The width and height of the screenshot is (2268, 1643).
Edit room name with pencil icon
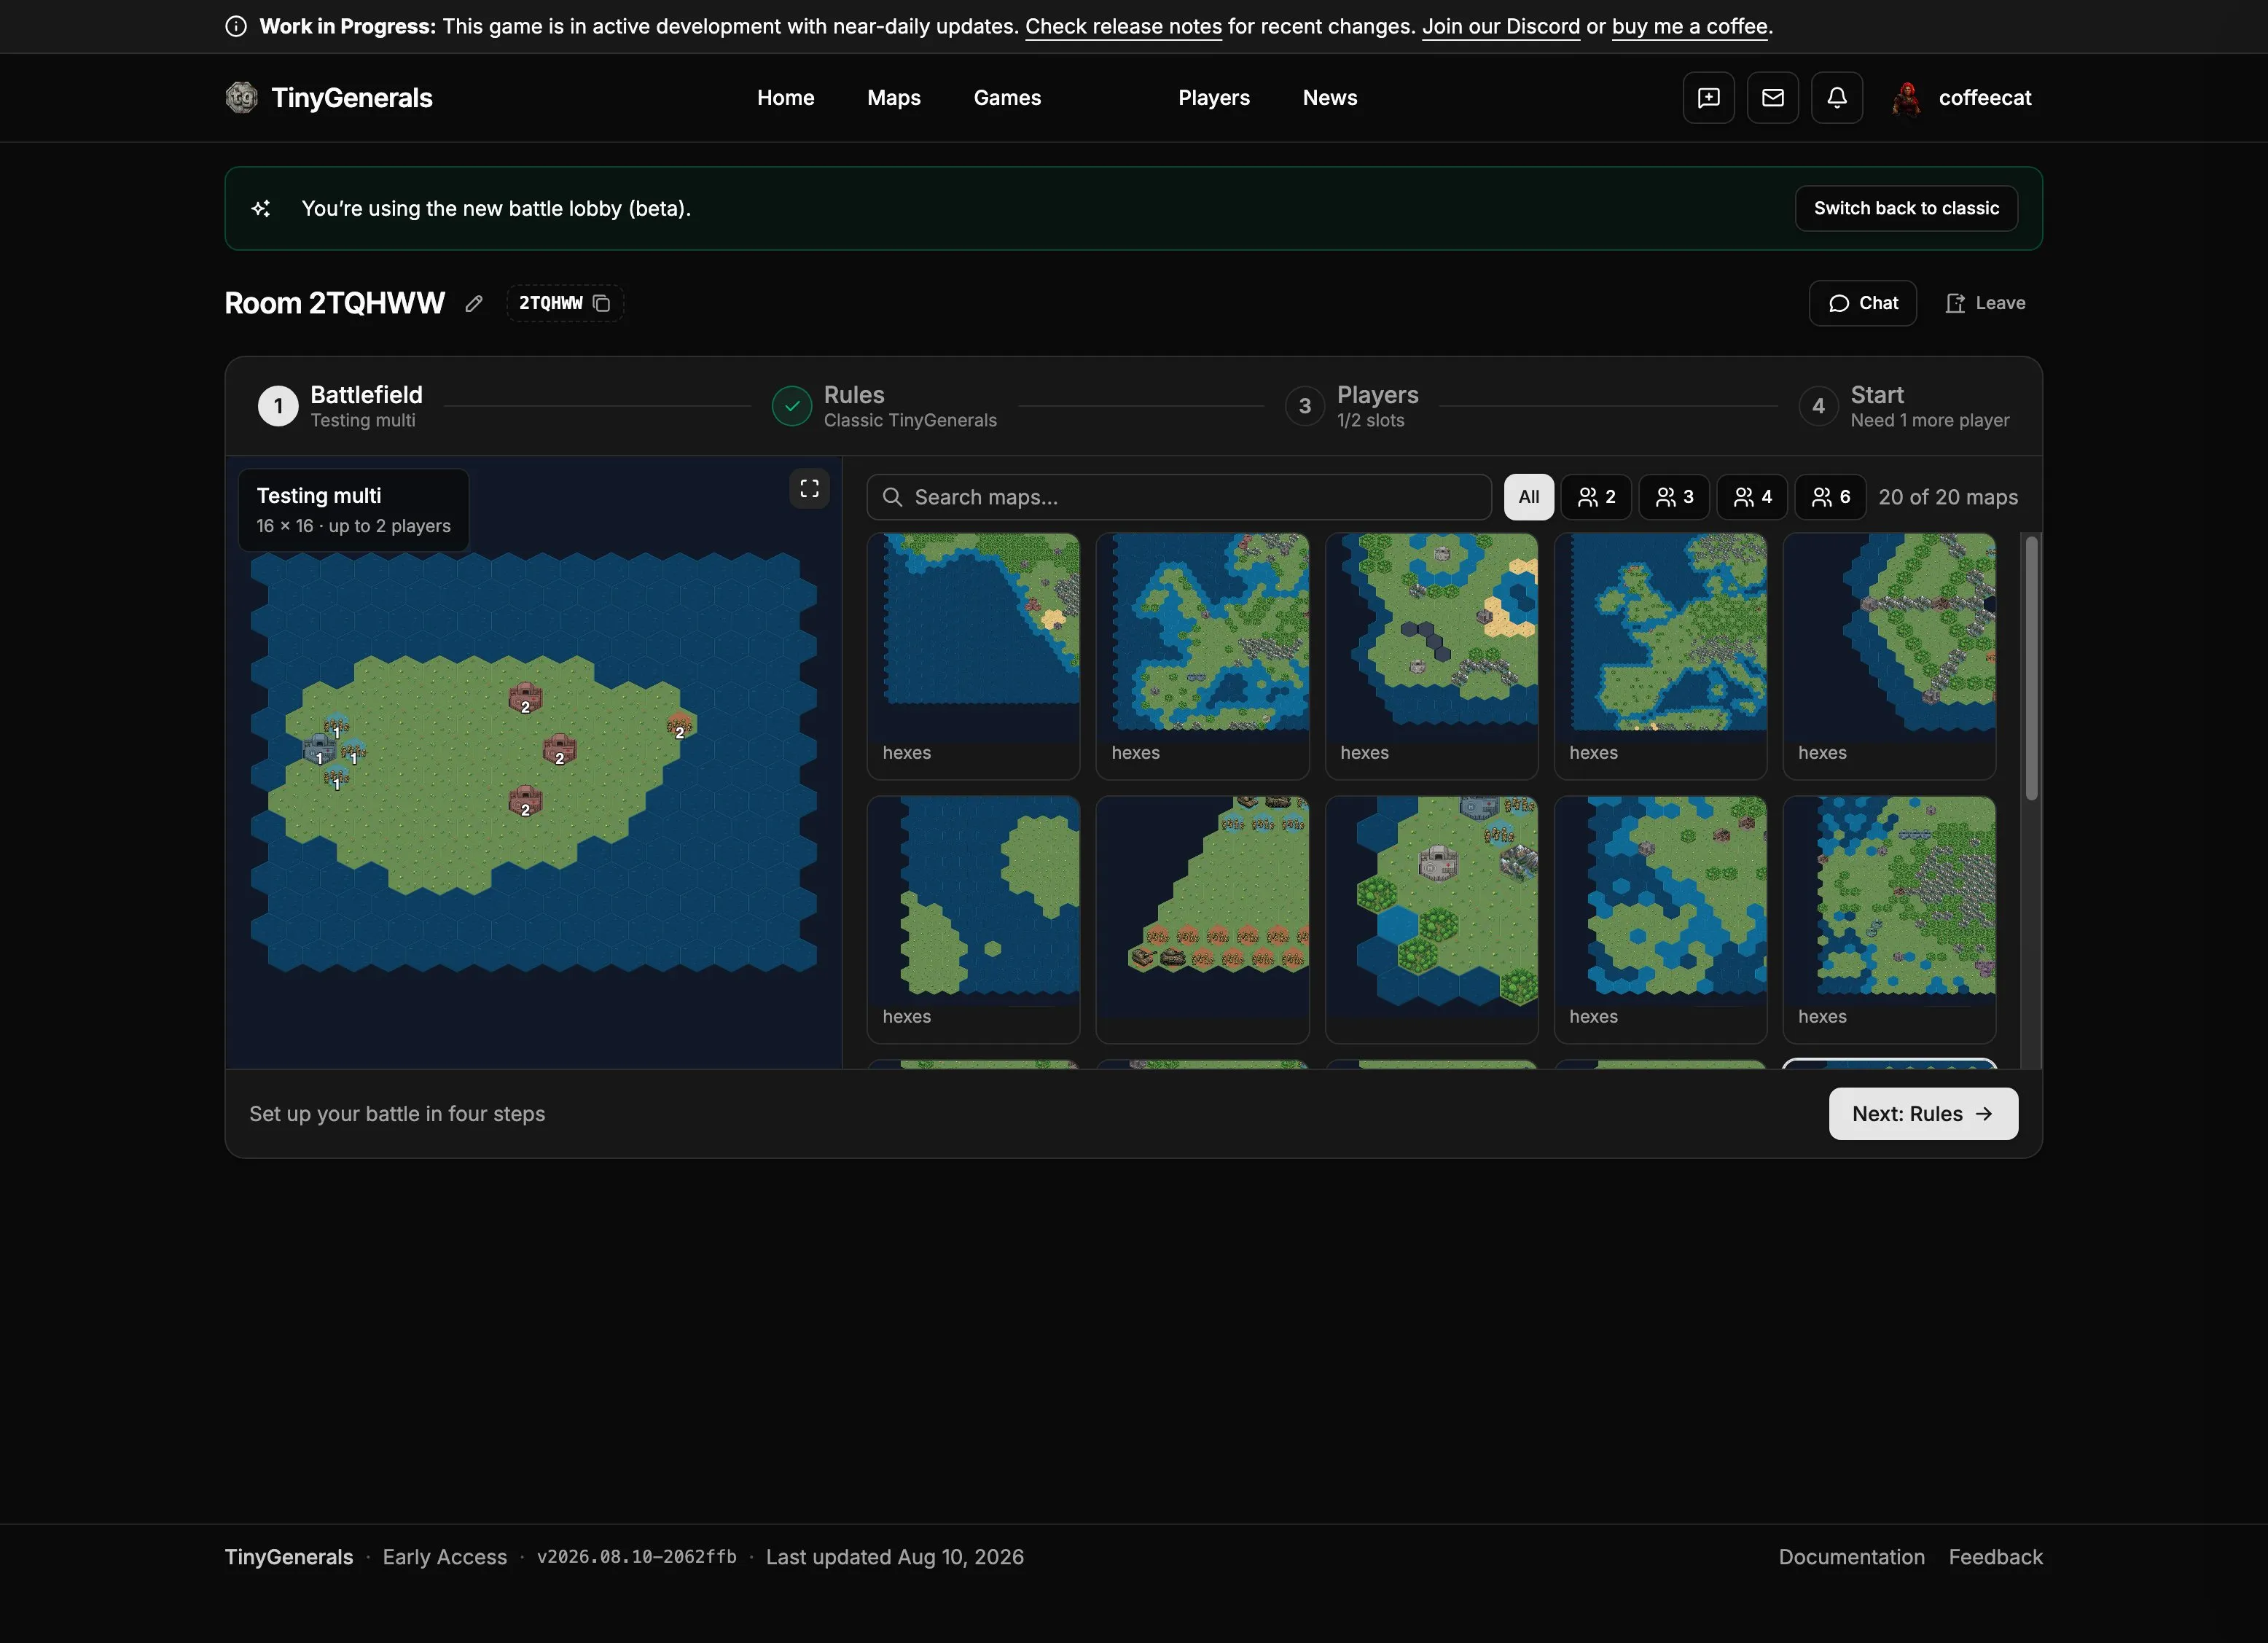(474, 303)
